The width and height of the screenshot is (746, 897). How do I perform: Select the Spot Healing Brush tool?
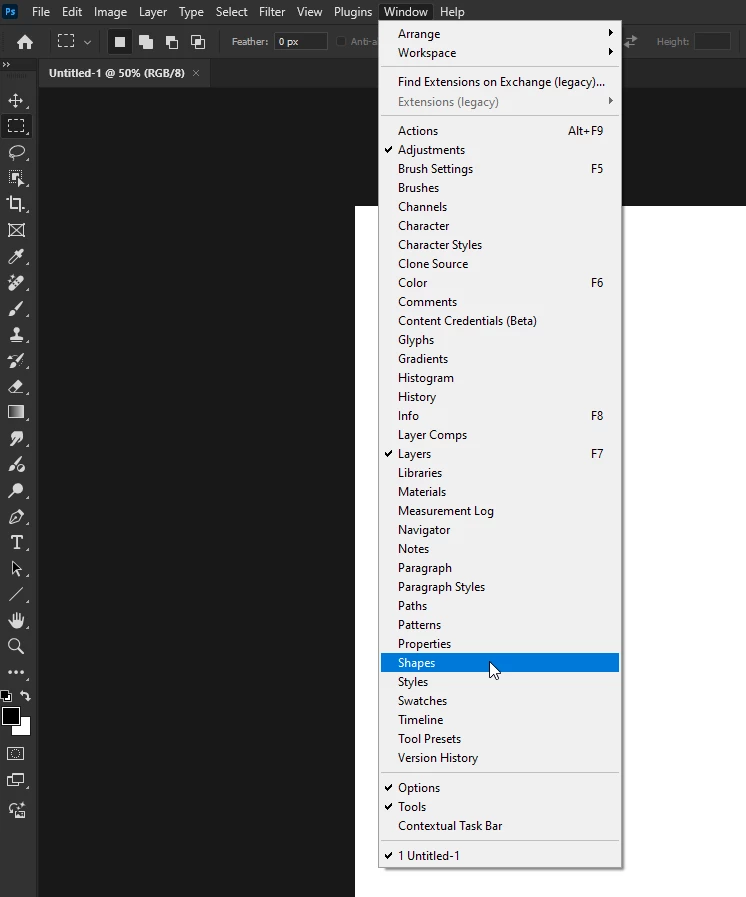click(16, 283)
